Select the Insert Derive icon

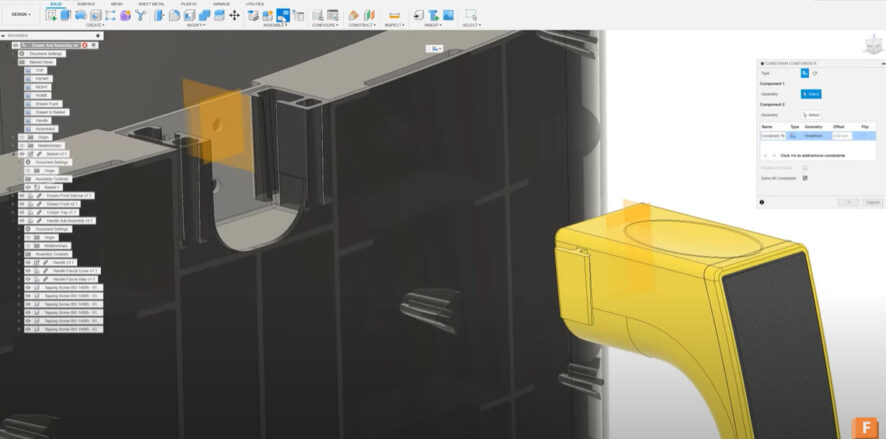click(418, 15)
